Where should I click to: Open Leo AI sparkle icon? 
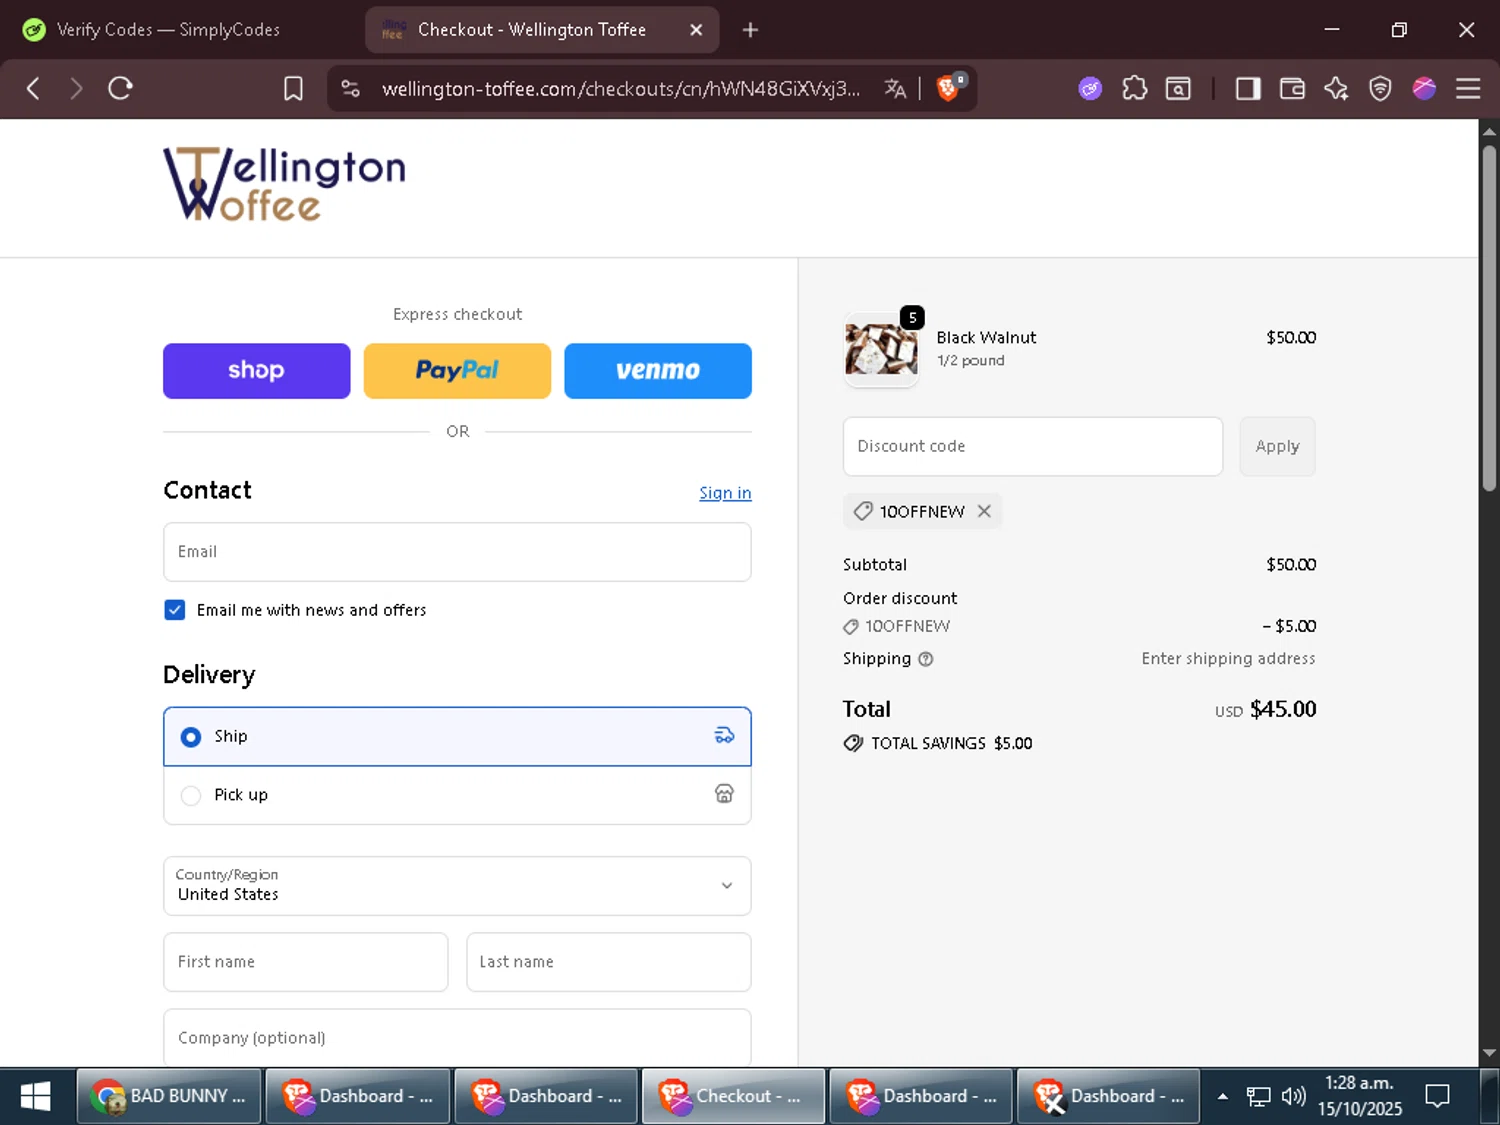tap(1336, 89)
